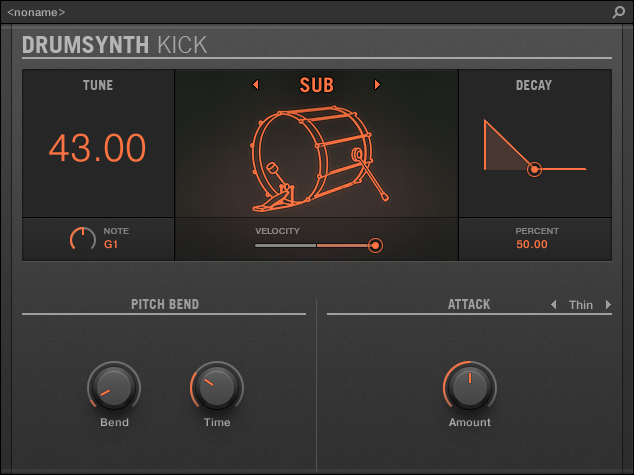Click the Pitch Bend section header
The width and height of the screenshot is (634, 475).
pyautogui.click(x=164, y=304)
